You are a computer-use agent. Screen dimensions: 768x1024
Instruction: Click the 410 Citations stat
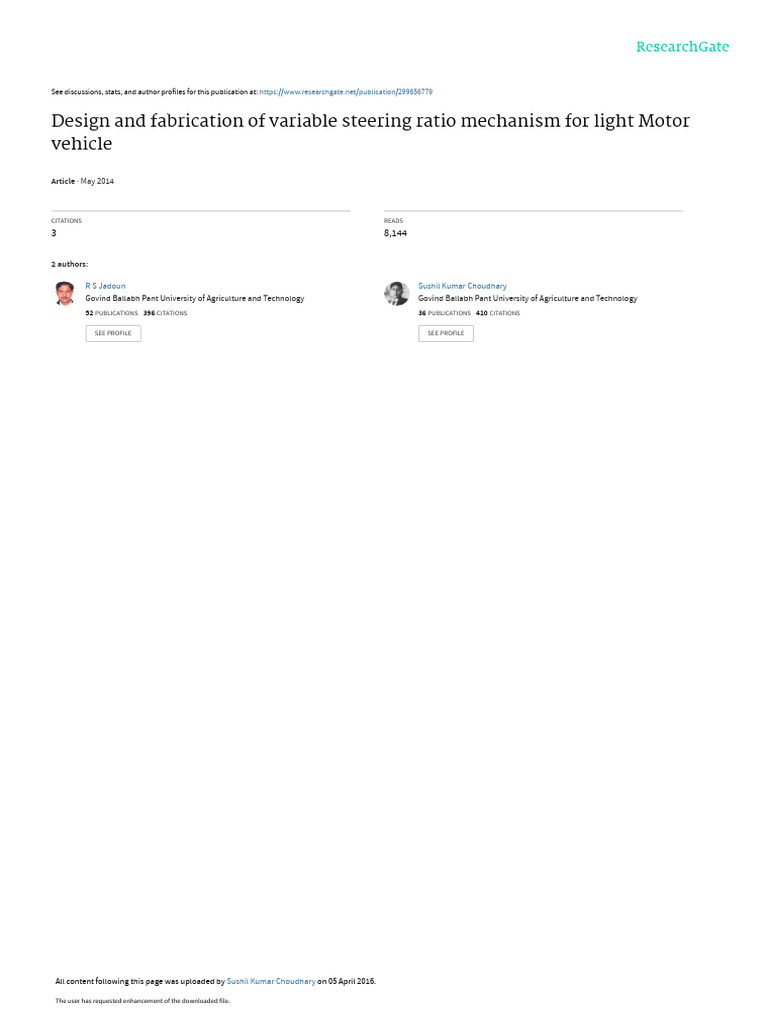tap(498, 313)
